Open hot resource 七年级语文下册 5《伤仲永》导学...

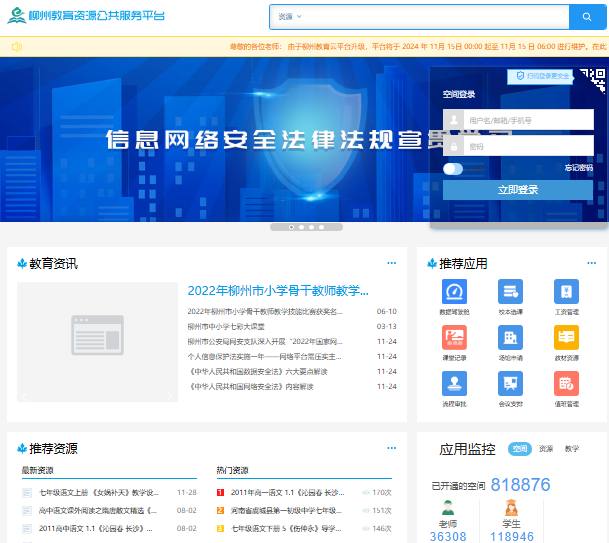pyautogui.click(x=286, y=528)
